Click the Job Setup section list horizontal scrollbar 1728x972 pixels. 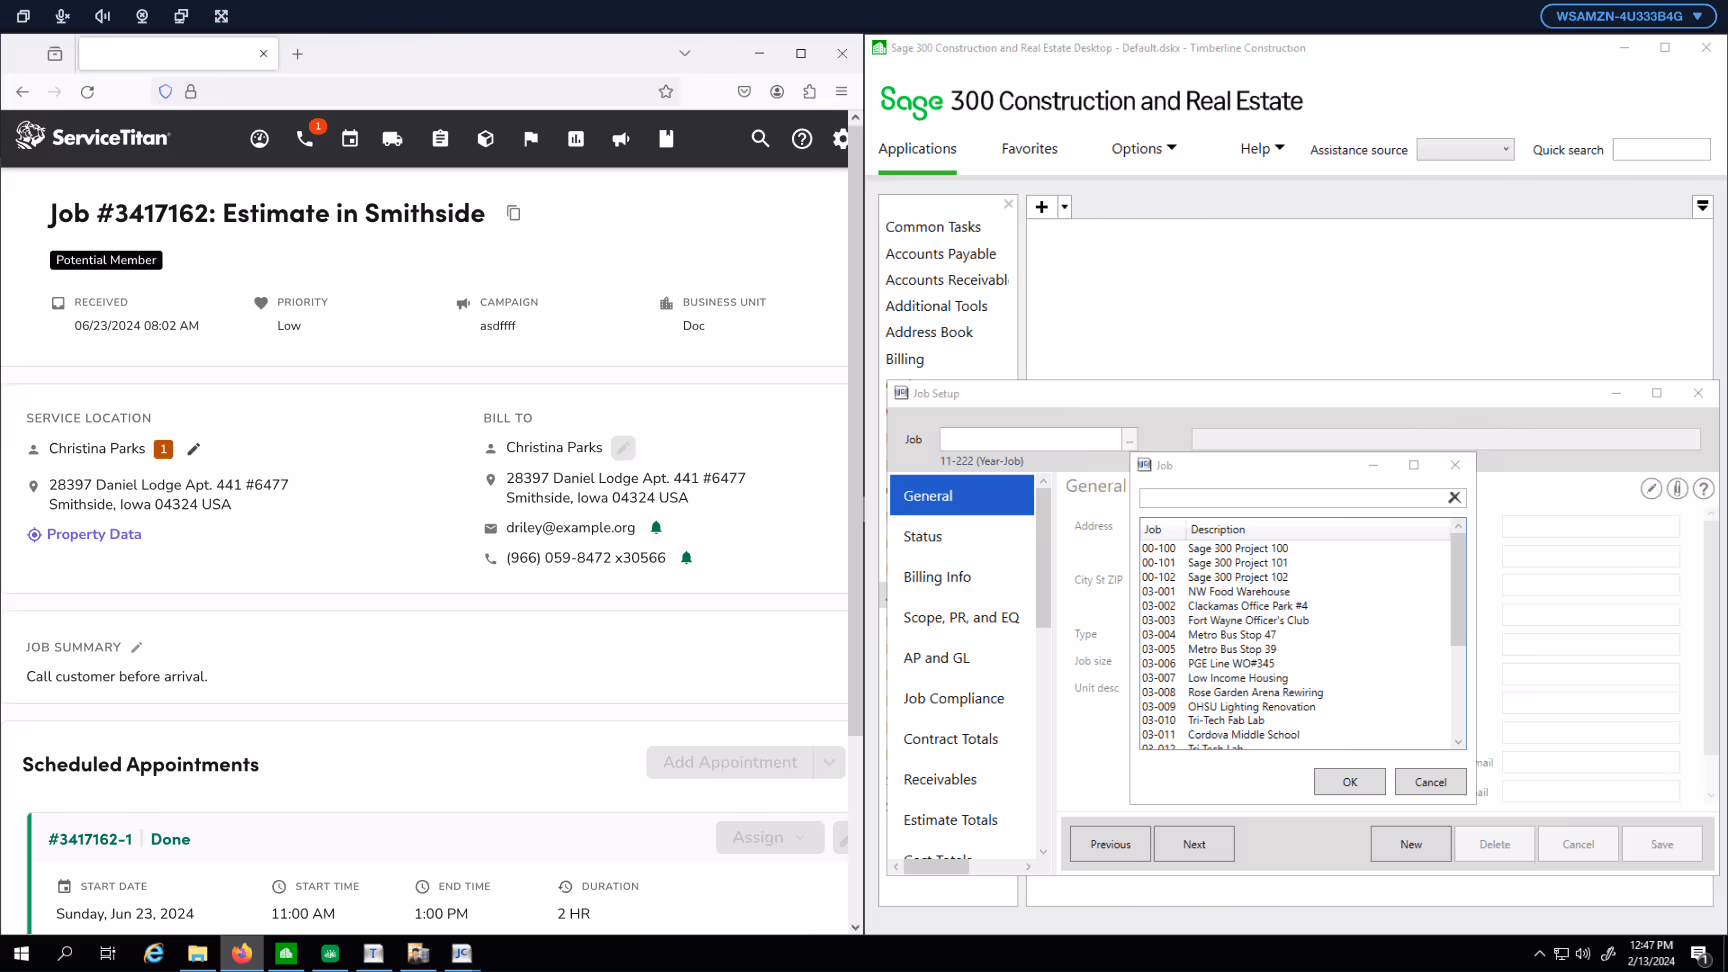pos(937,867)
